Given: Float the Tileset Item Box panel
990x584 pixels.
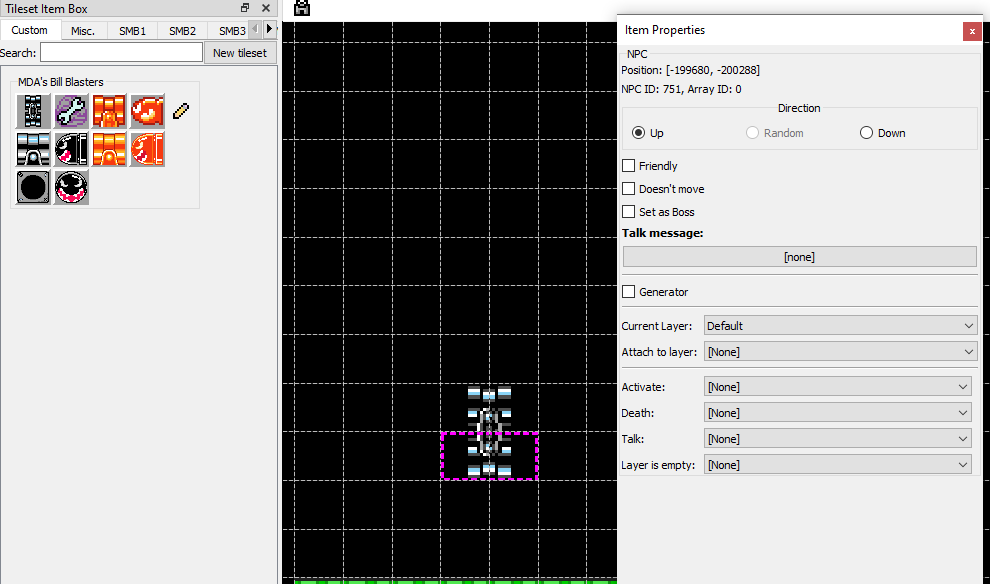Looking at the screenshot, I should (245, 8).
